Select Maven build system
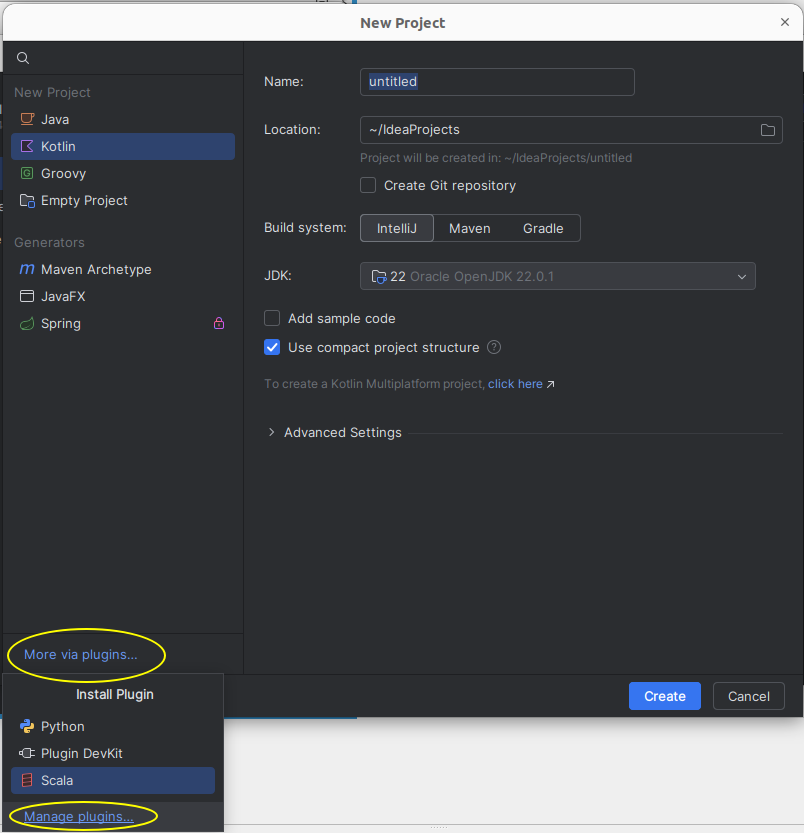The image size is (804, 833). 470,228
